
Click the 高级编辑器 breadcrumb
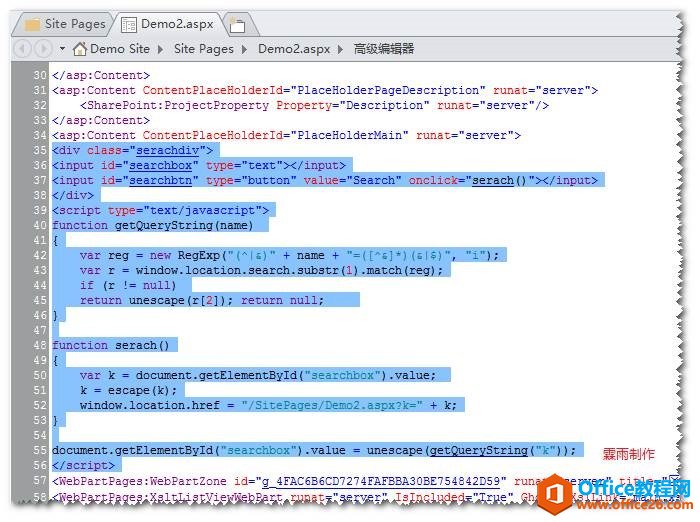tap(384, 49)
